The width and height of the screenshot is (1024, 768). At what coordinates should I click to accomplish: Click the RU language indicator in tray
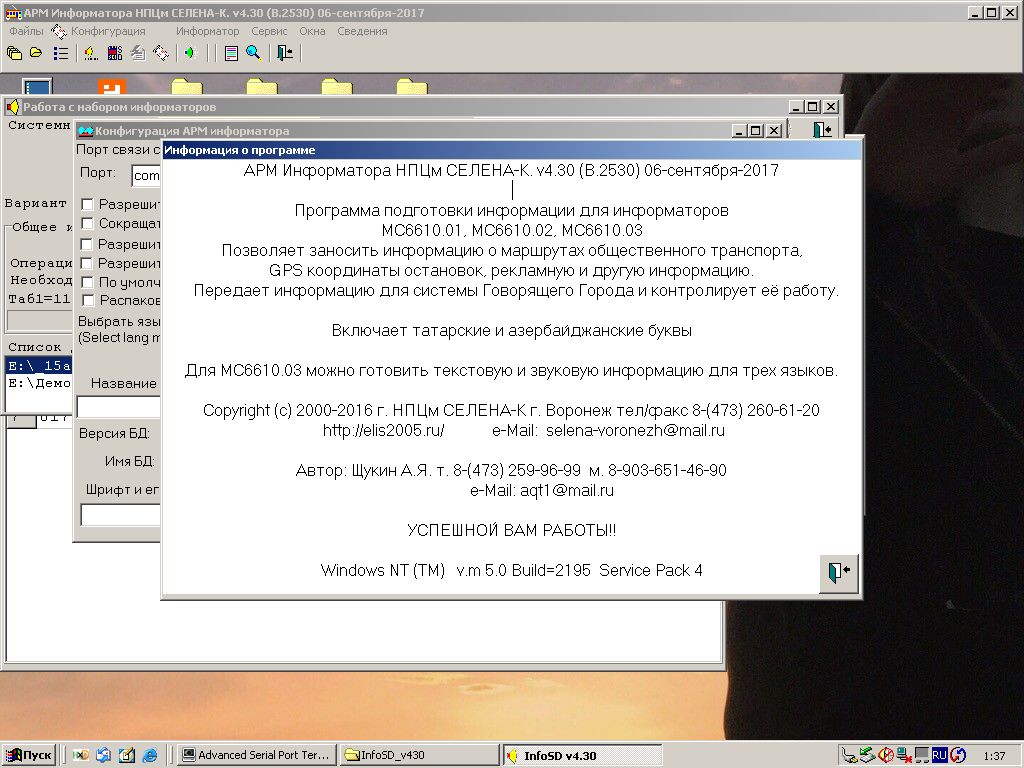point(939,755)
